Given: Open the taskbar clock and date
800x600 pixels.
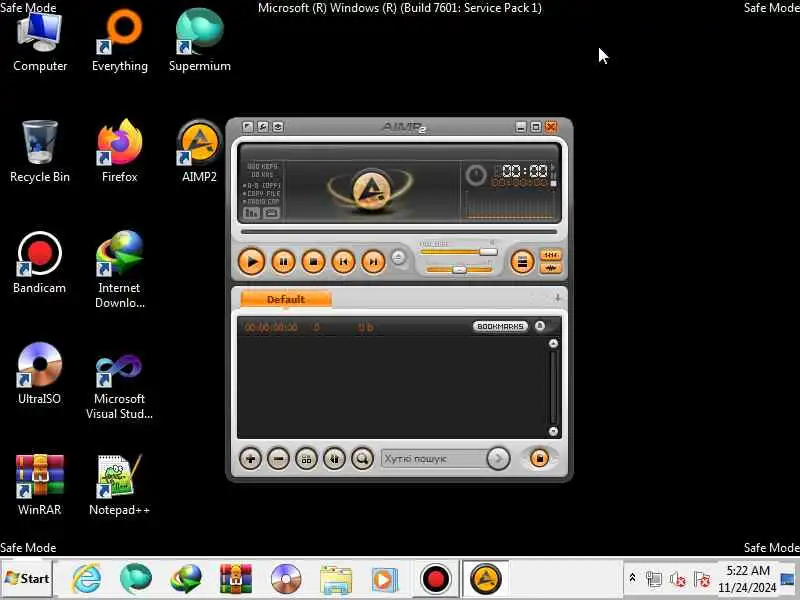Looking at the screenshot, I should 747,579.
